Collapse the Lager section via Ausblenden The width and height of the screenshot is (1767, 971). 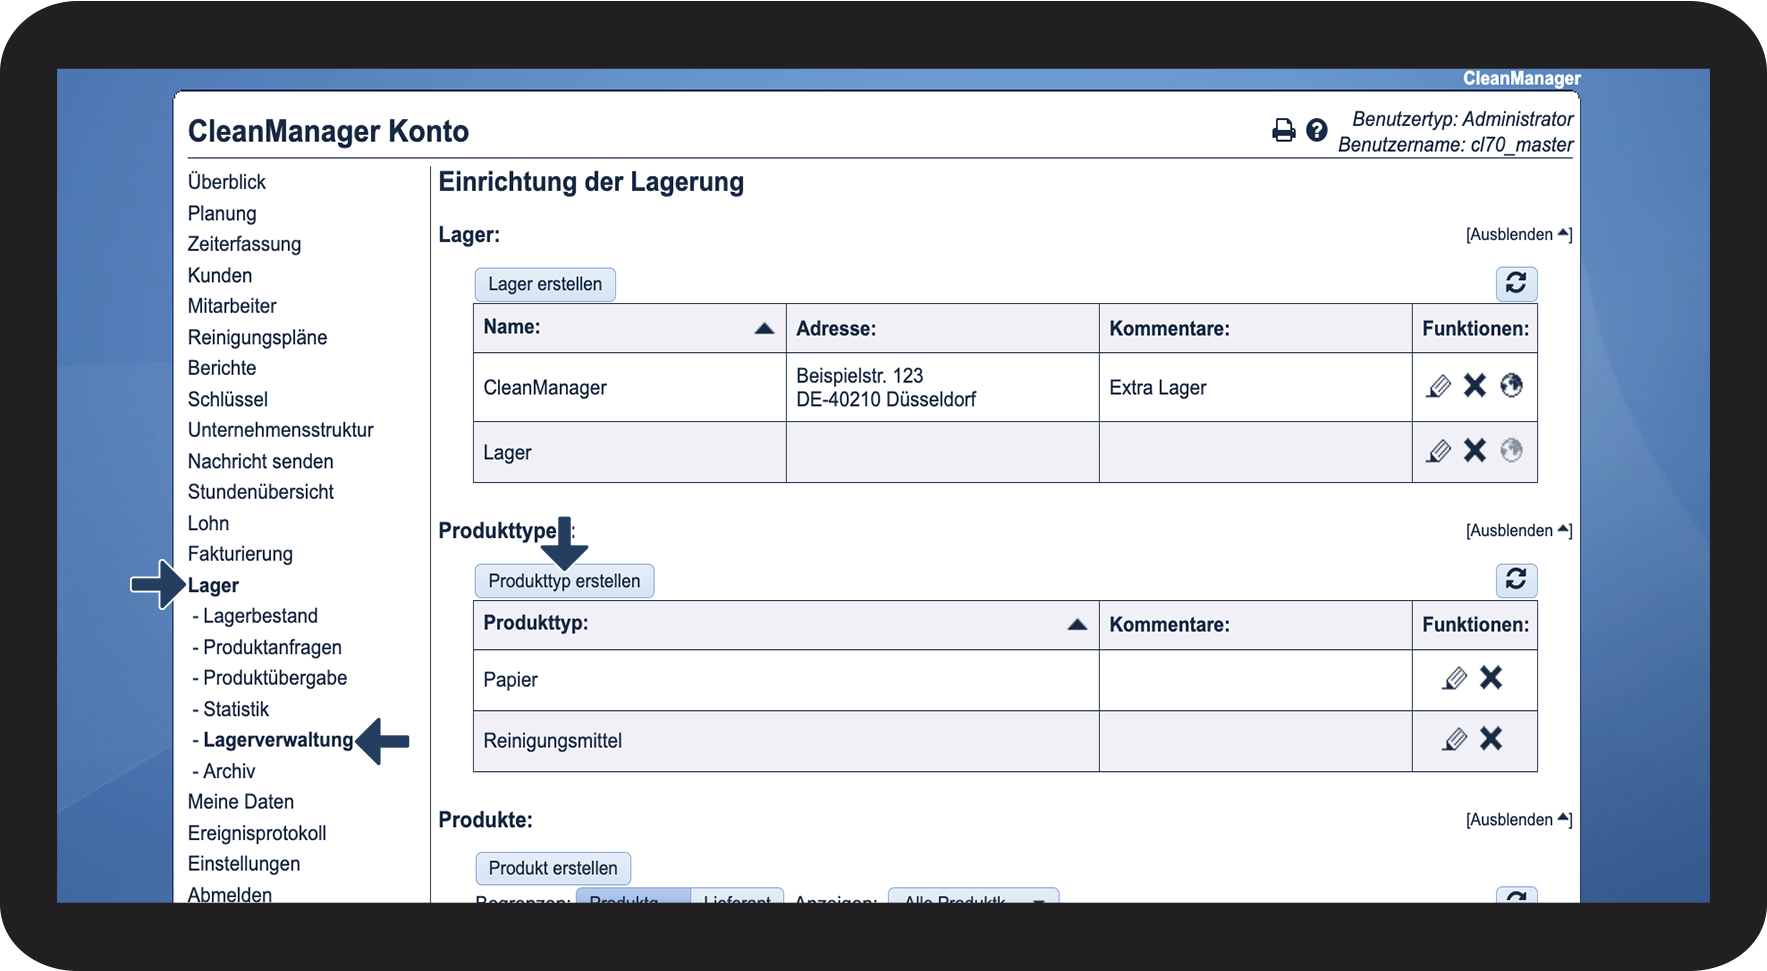[x=1518, y=235]
